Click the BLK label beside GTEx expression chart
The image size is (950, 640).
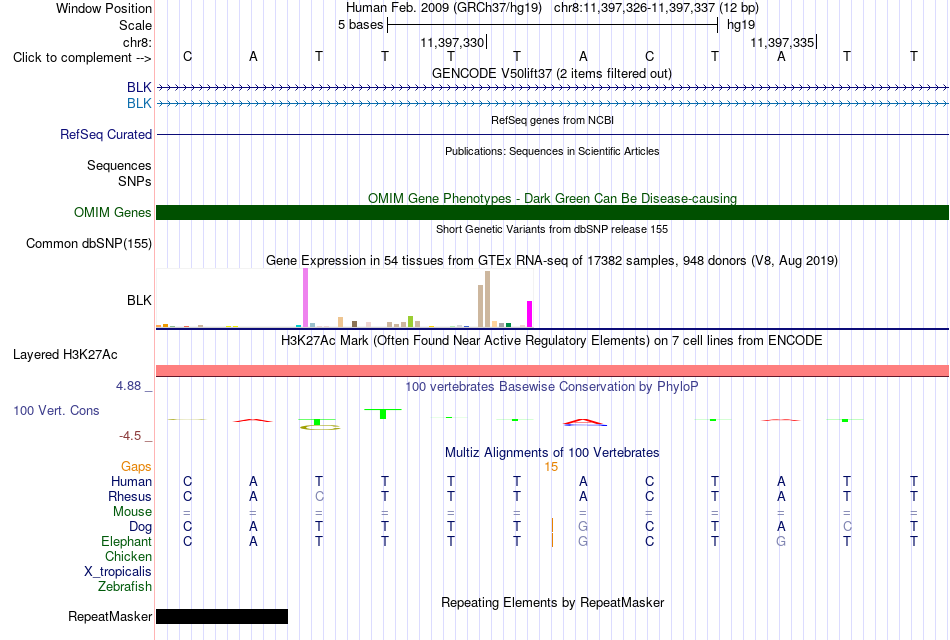tap(139, 301)
